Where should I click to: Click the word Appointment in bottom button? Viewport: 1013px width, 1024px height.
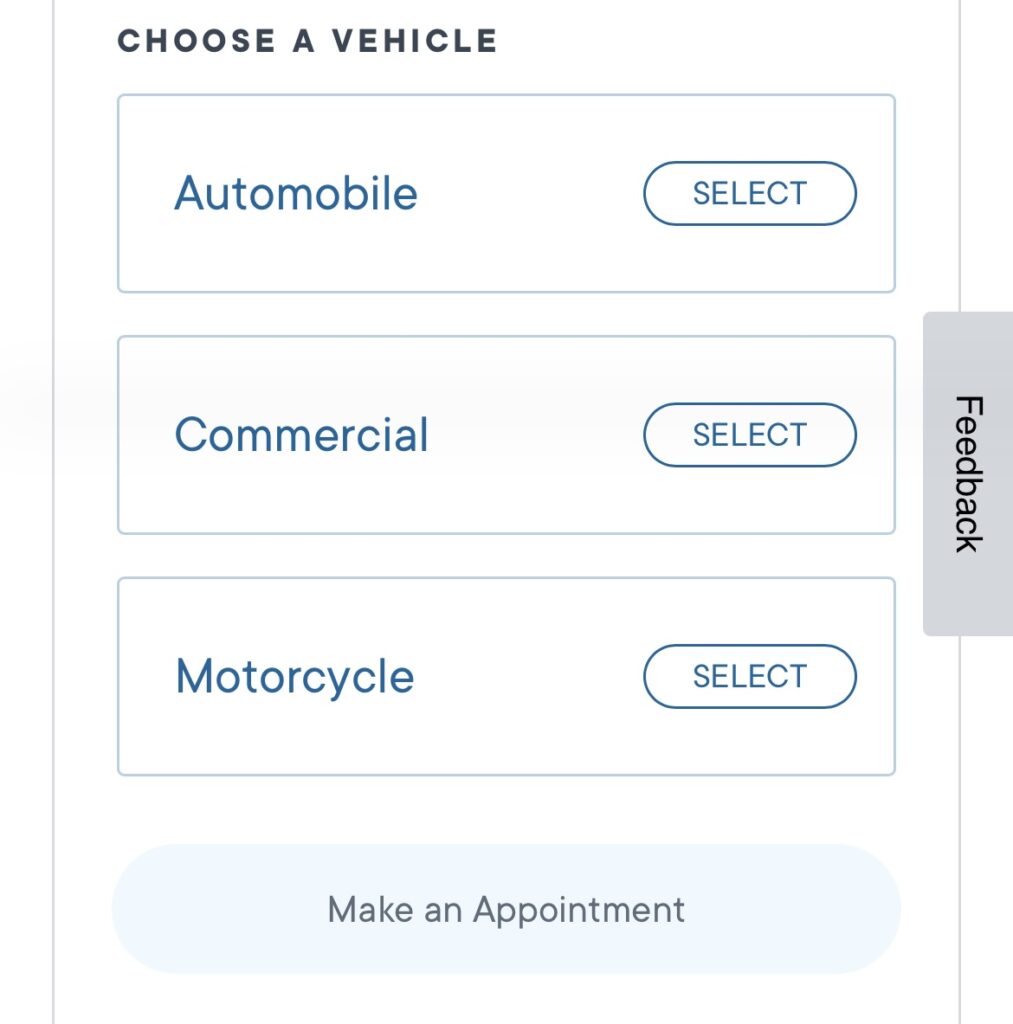(579, 910)
